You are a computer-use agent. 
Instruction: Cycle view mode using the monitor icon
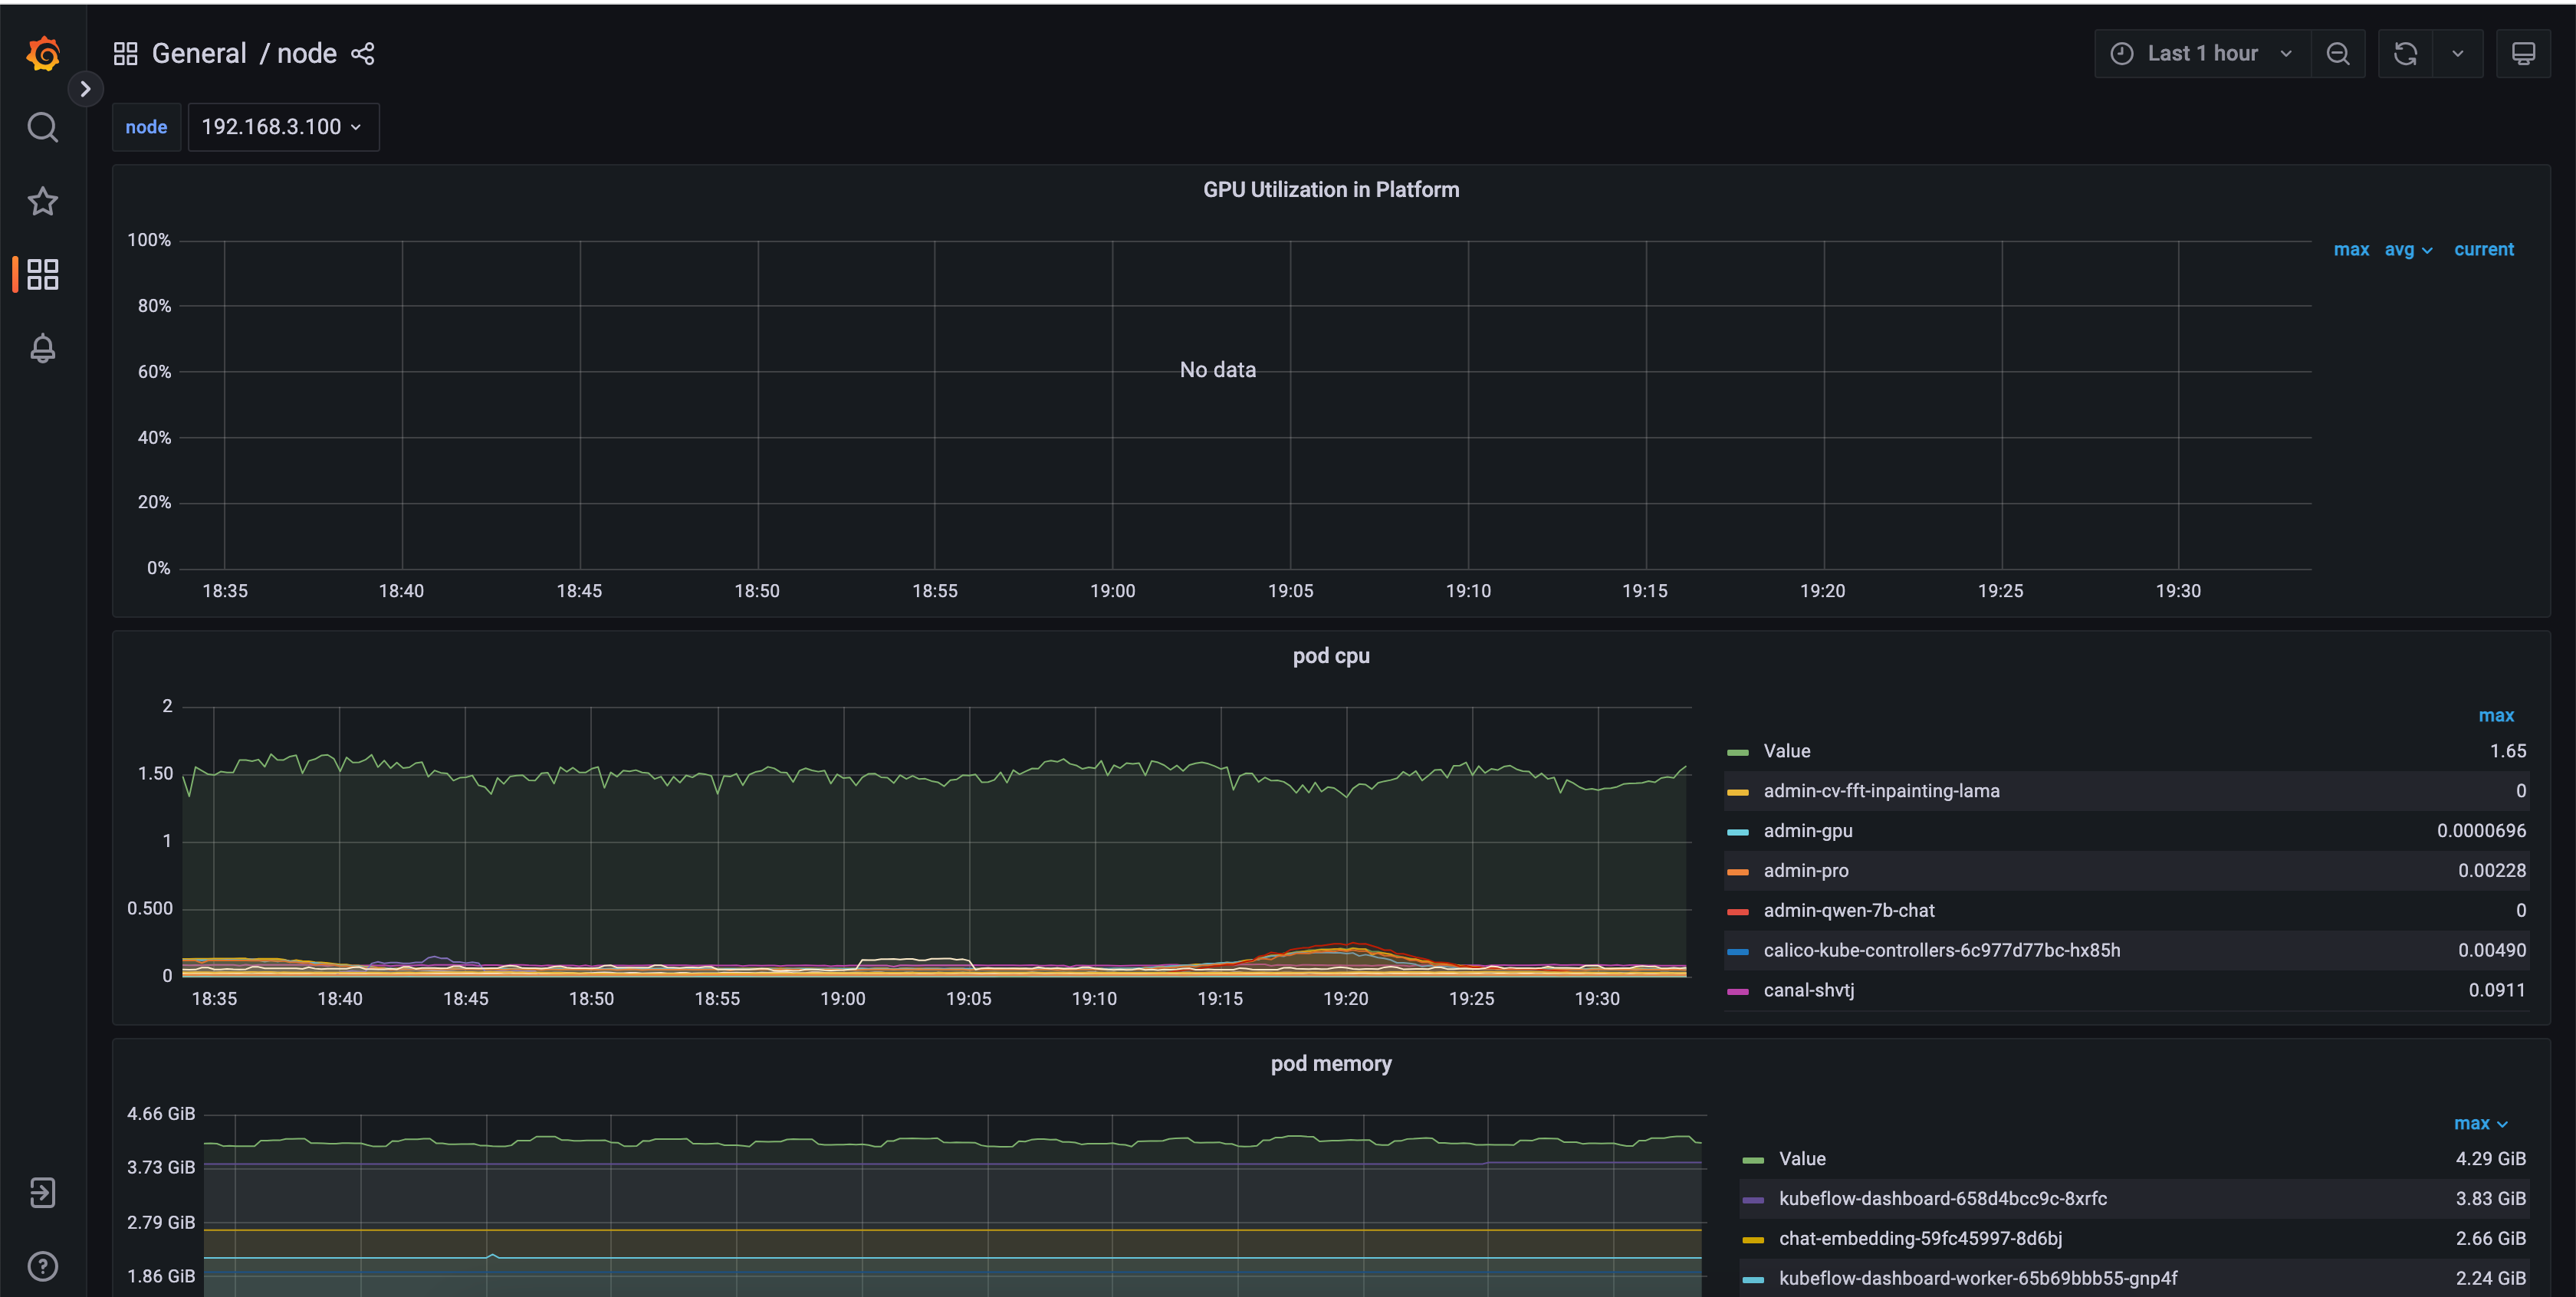2523,54
